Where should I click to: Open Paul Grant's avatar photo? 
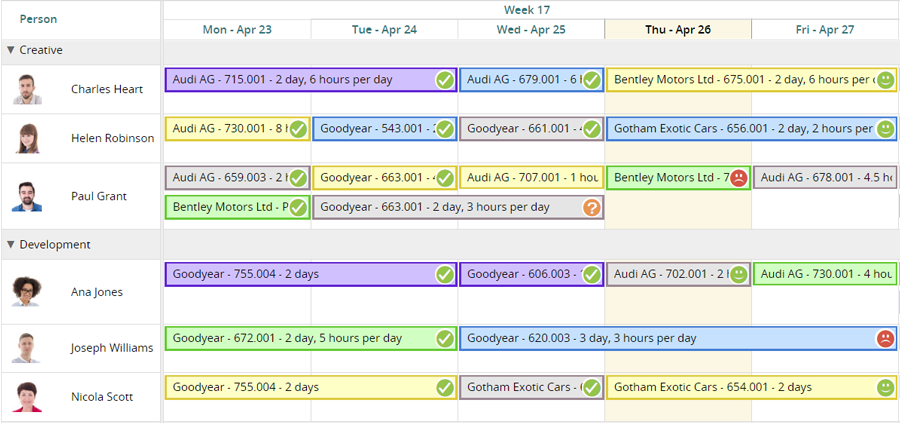tap(27, 196)
